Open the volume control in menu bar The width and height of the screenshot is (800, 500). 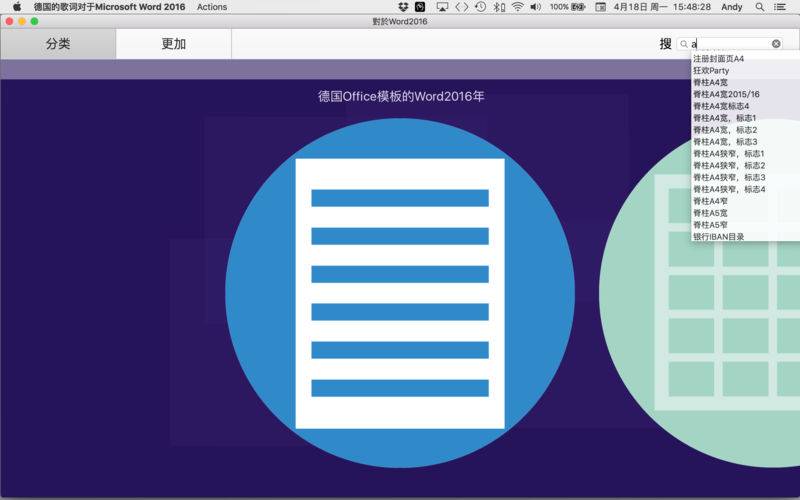535,7
